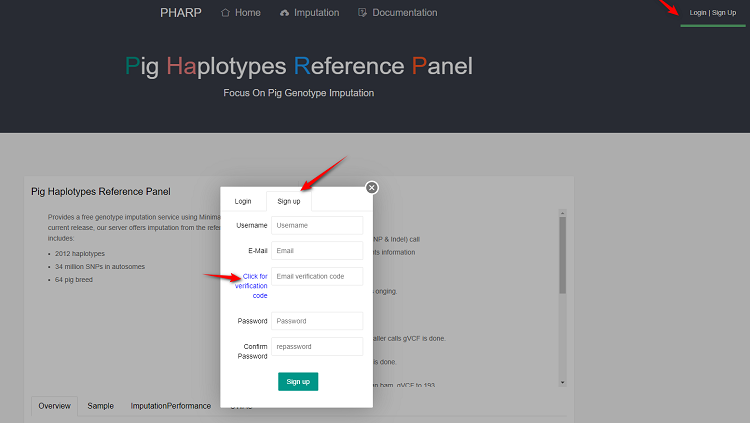Viewport: 750px width, 423px height.
Task: Click the panel scrollbar up arrow
Action: coord(562,213)
